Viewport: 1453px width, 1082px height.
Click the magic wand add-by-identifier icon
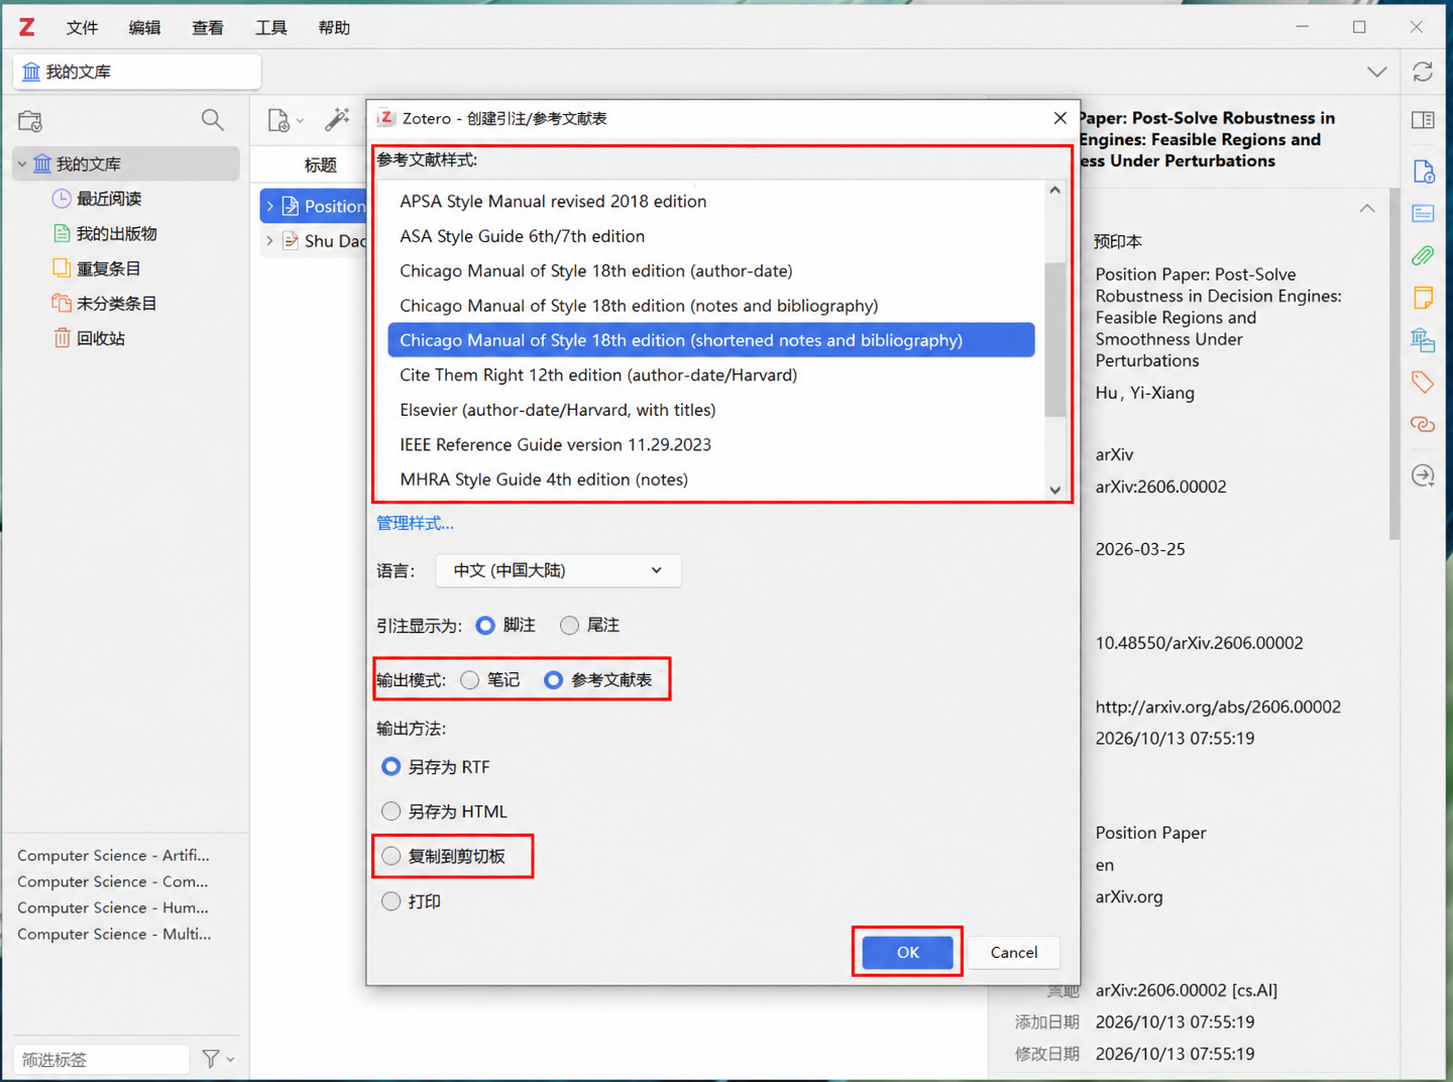pos(337,120)
